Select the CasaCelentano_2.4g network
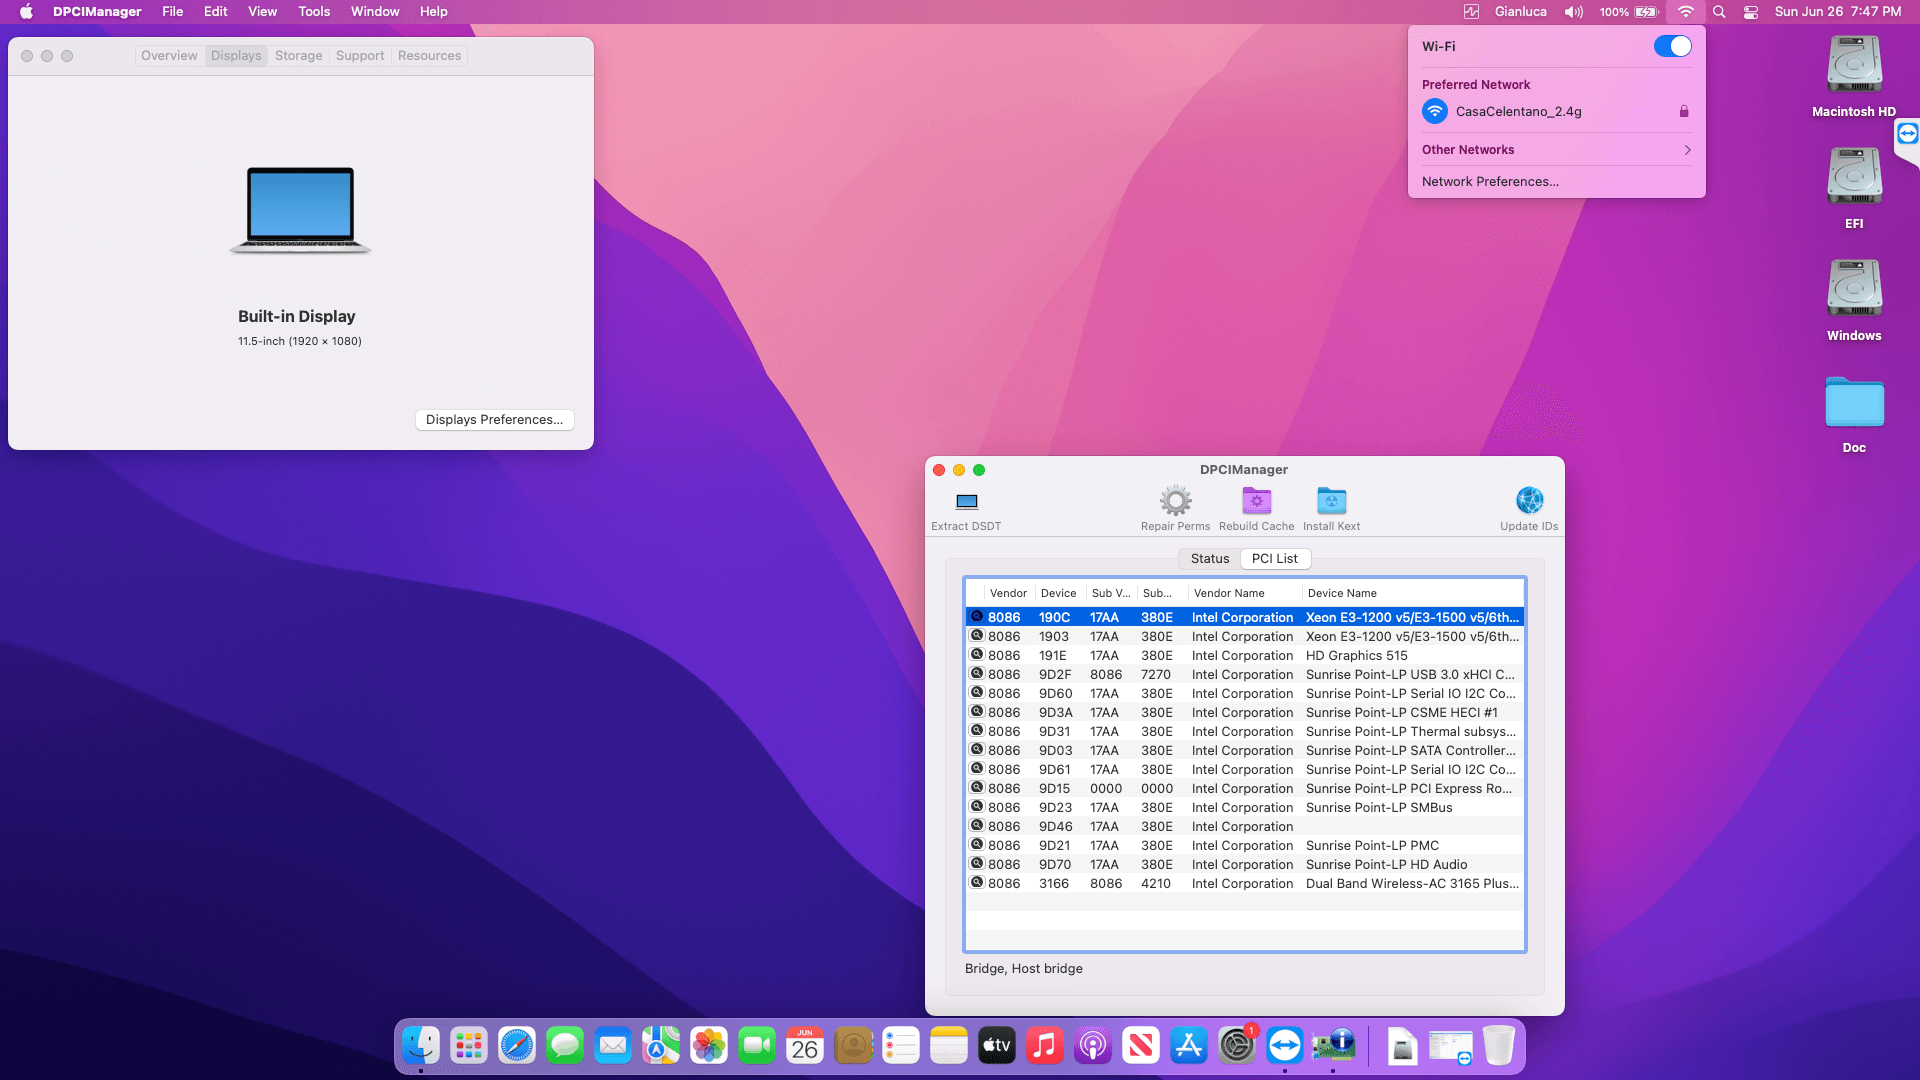Screen dimensions: 1920x1080 [1556, 112]
